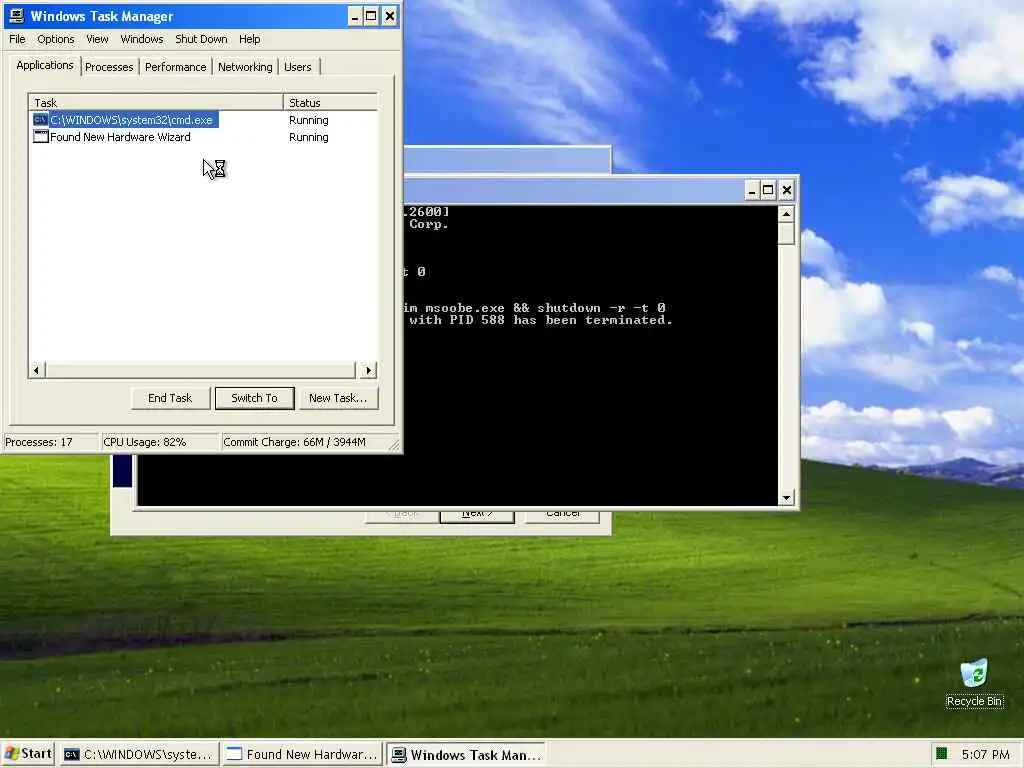Switch to the Performance tab

[x=176, y=67]
